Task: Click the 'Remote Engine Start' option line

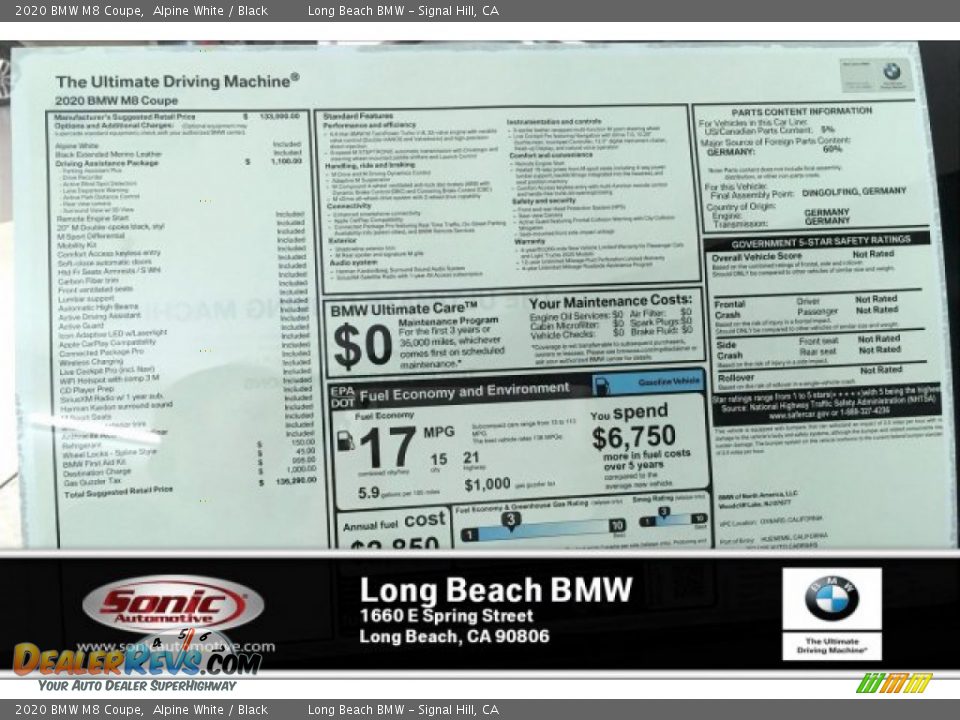Action: click(92, 219)
